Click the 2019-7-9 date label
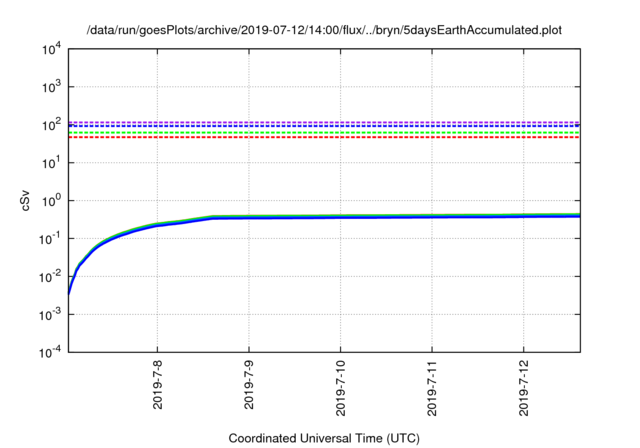The image size is (640, 448). (249, 384)
